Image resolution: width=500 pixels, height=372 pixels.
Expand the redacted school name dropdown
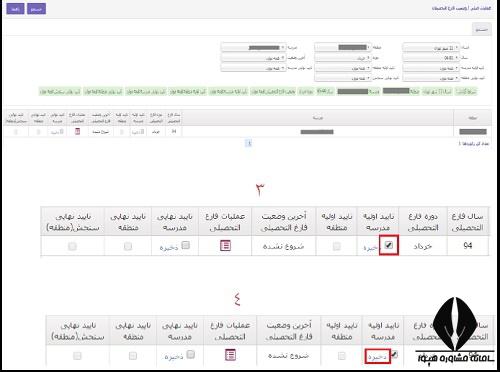[x=254, y=48]
